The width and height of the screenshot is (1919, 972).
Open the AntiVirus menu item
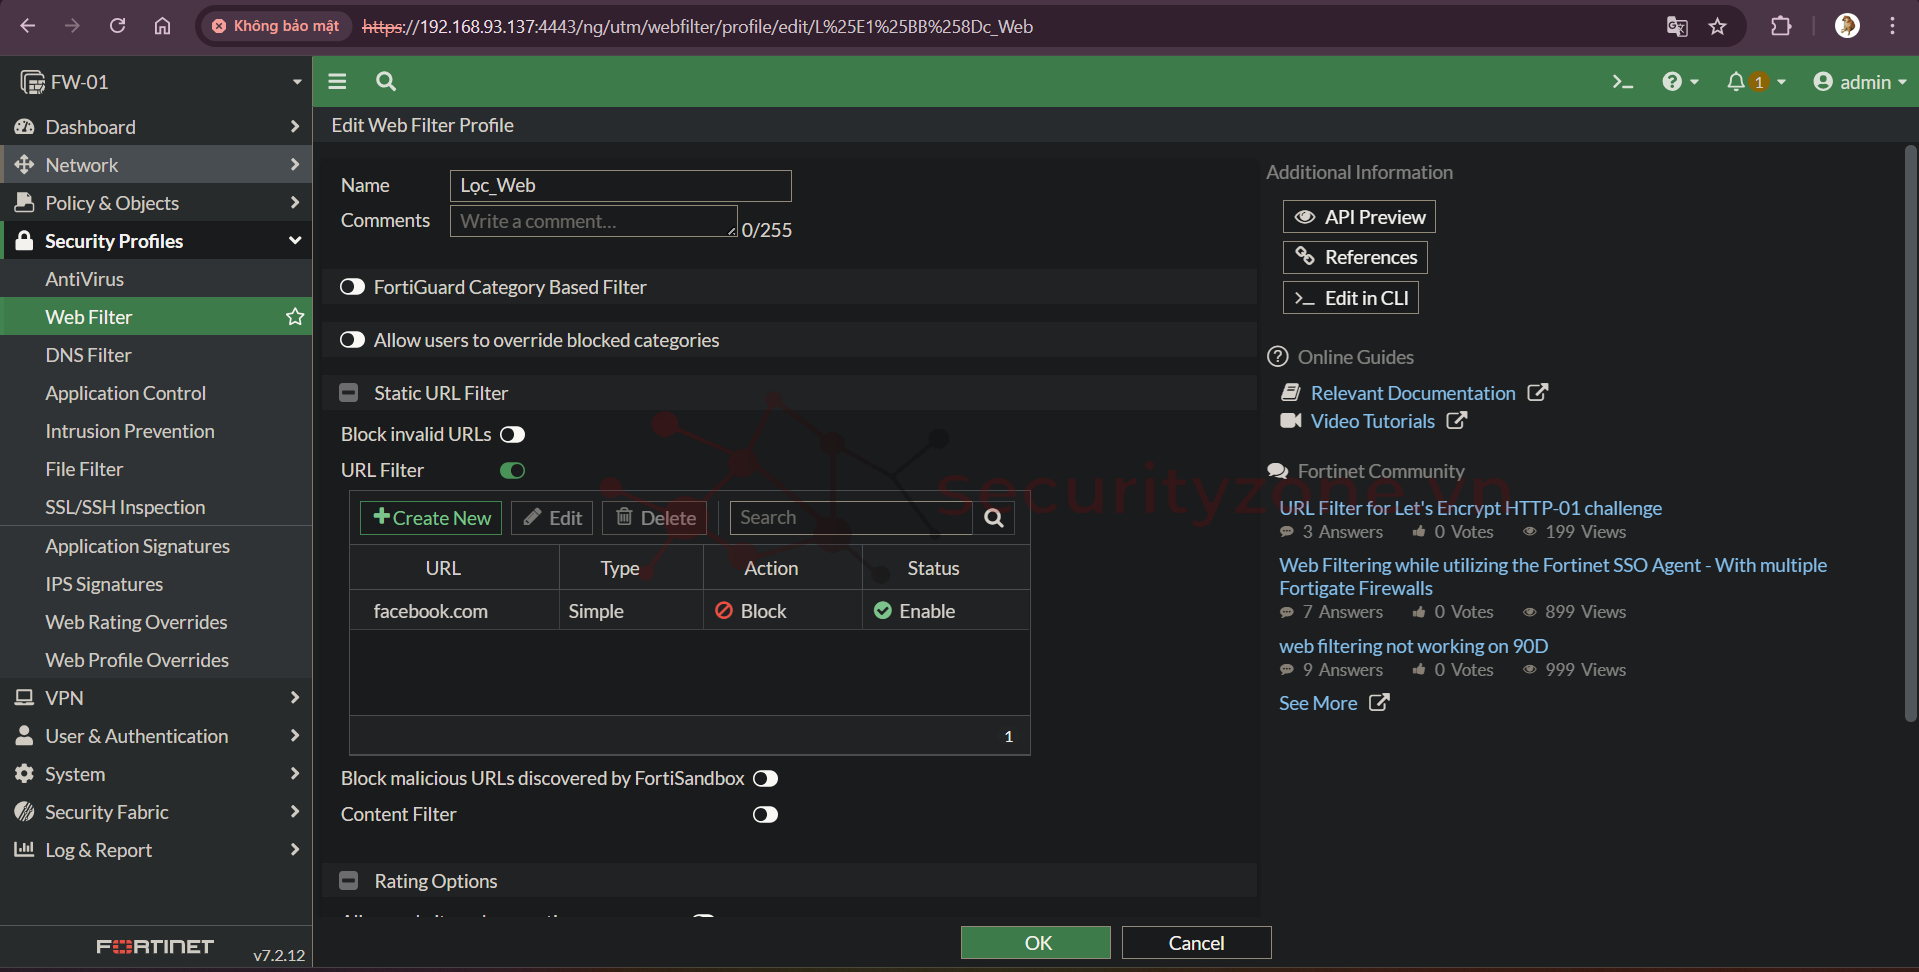click(85, 279)
